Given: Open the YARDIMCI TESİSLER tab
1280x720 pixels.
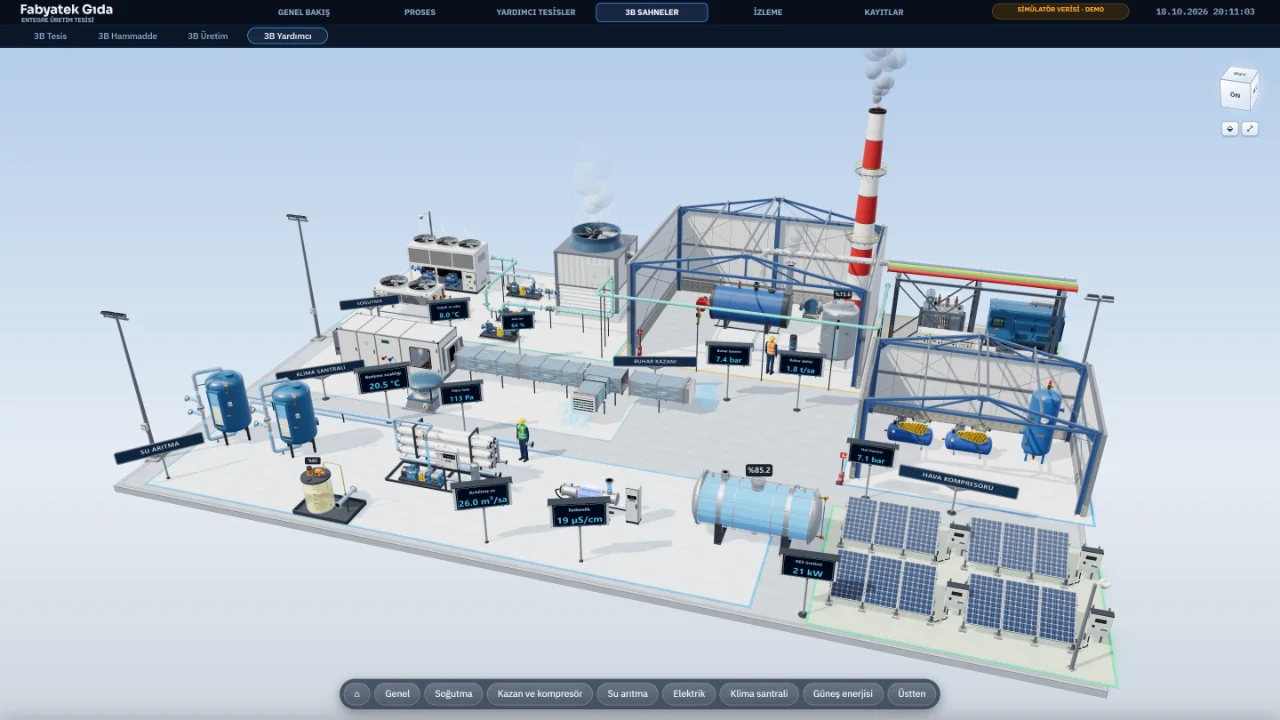Looking at the screenshot, I should 536,12.
